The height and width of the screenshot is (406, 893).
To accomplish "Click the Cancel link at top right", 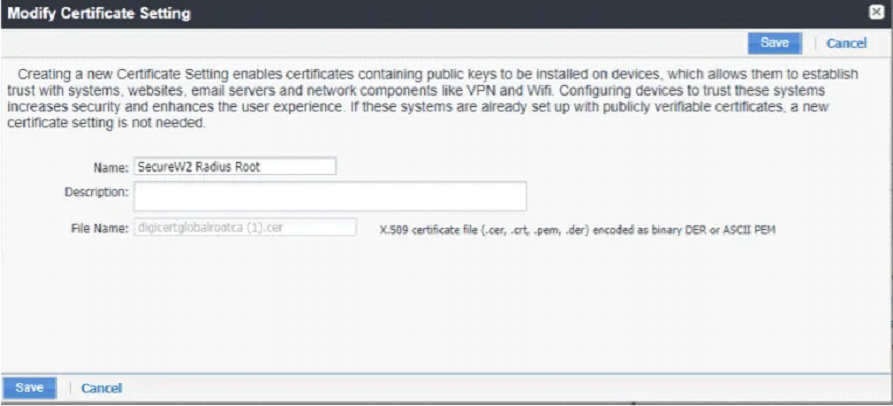I will click(x=846, y=43).
